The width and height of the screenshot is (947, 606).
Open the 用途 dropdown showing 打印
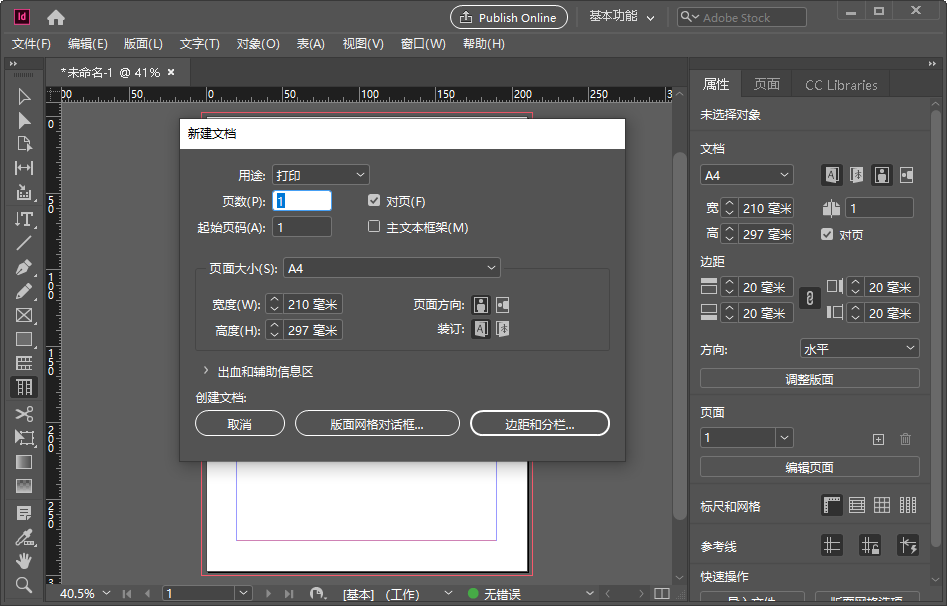tap(320, 174)
